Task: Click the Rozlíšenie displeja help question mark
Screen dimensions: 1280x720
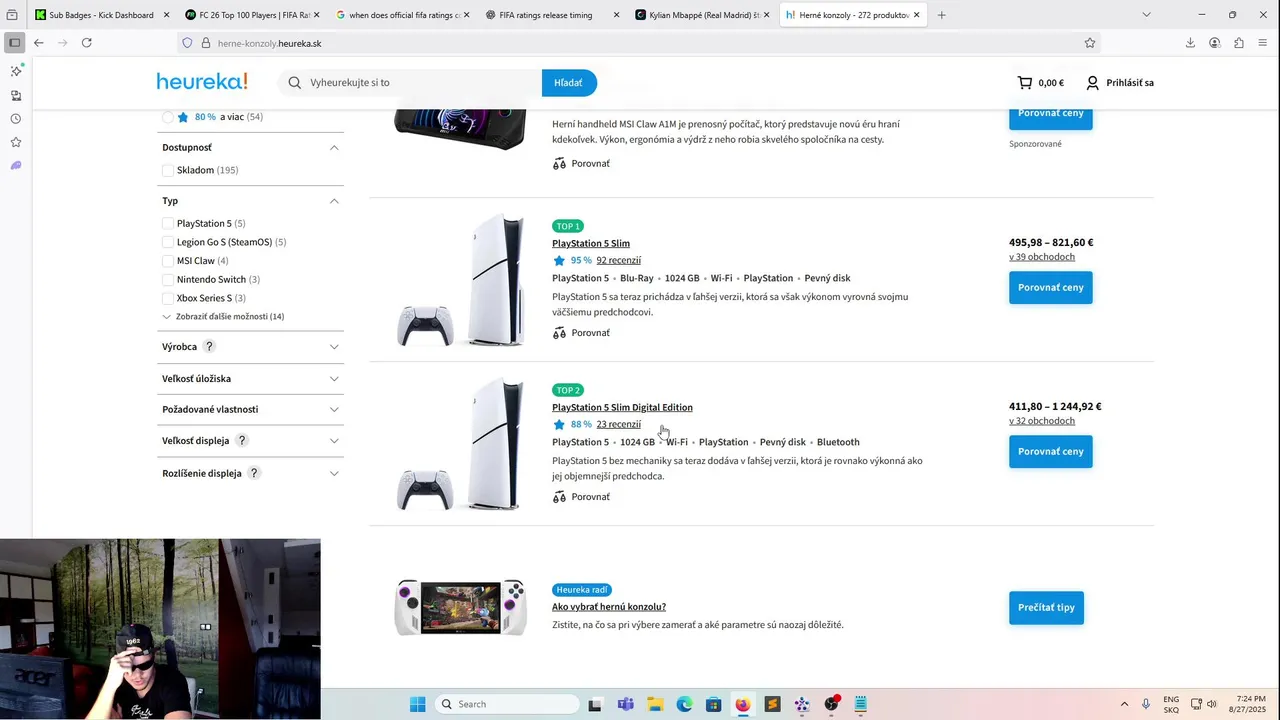Action: click(x=254, y=473)
